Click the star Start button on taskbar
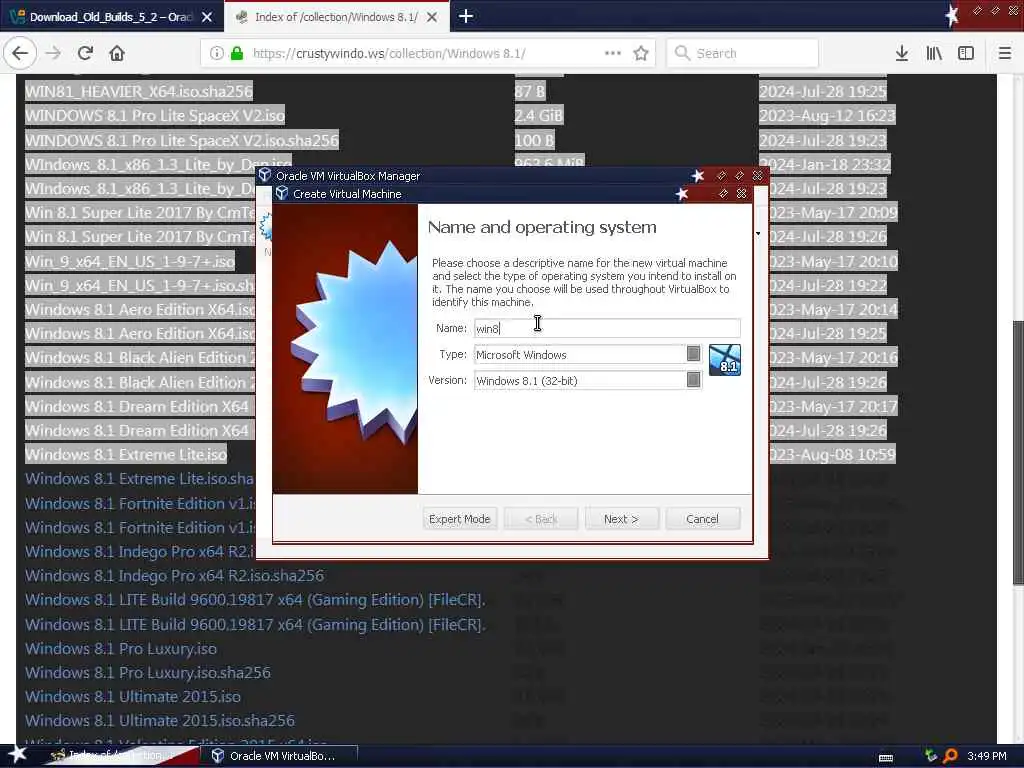This screenshot has width=1024, height=768. click(18, 754)
